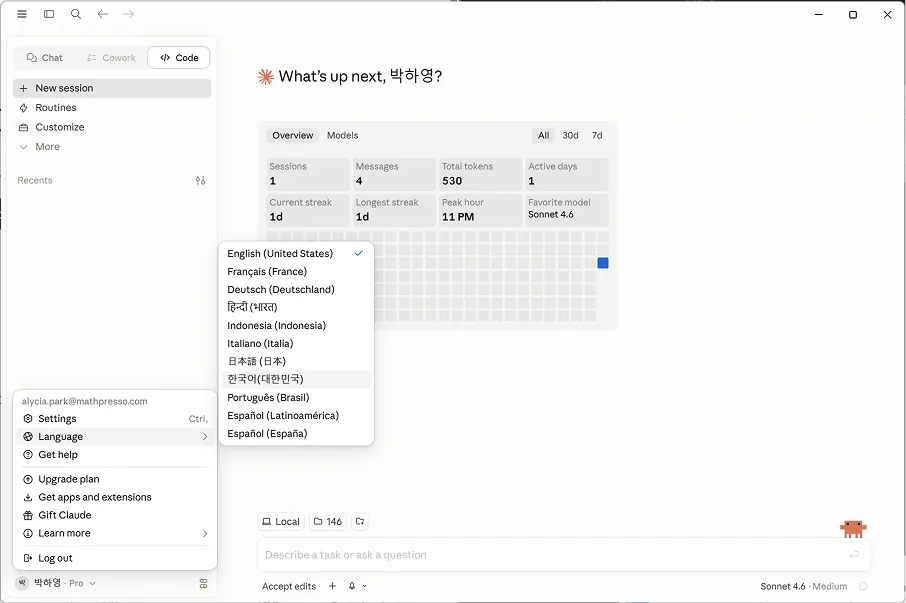The height and width of the screenshot is (603, 906).
Task: Open the hamburger menu icon
Action: (22, 14)
